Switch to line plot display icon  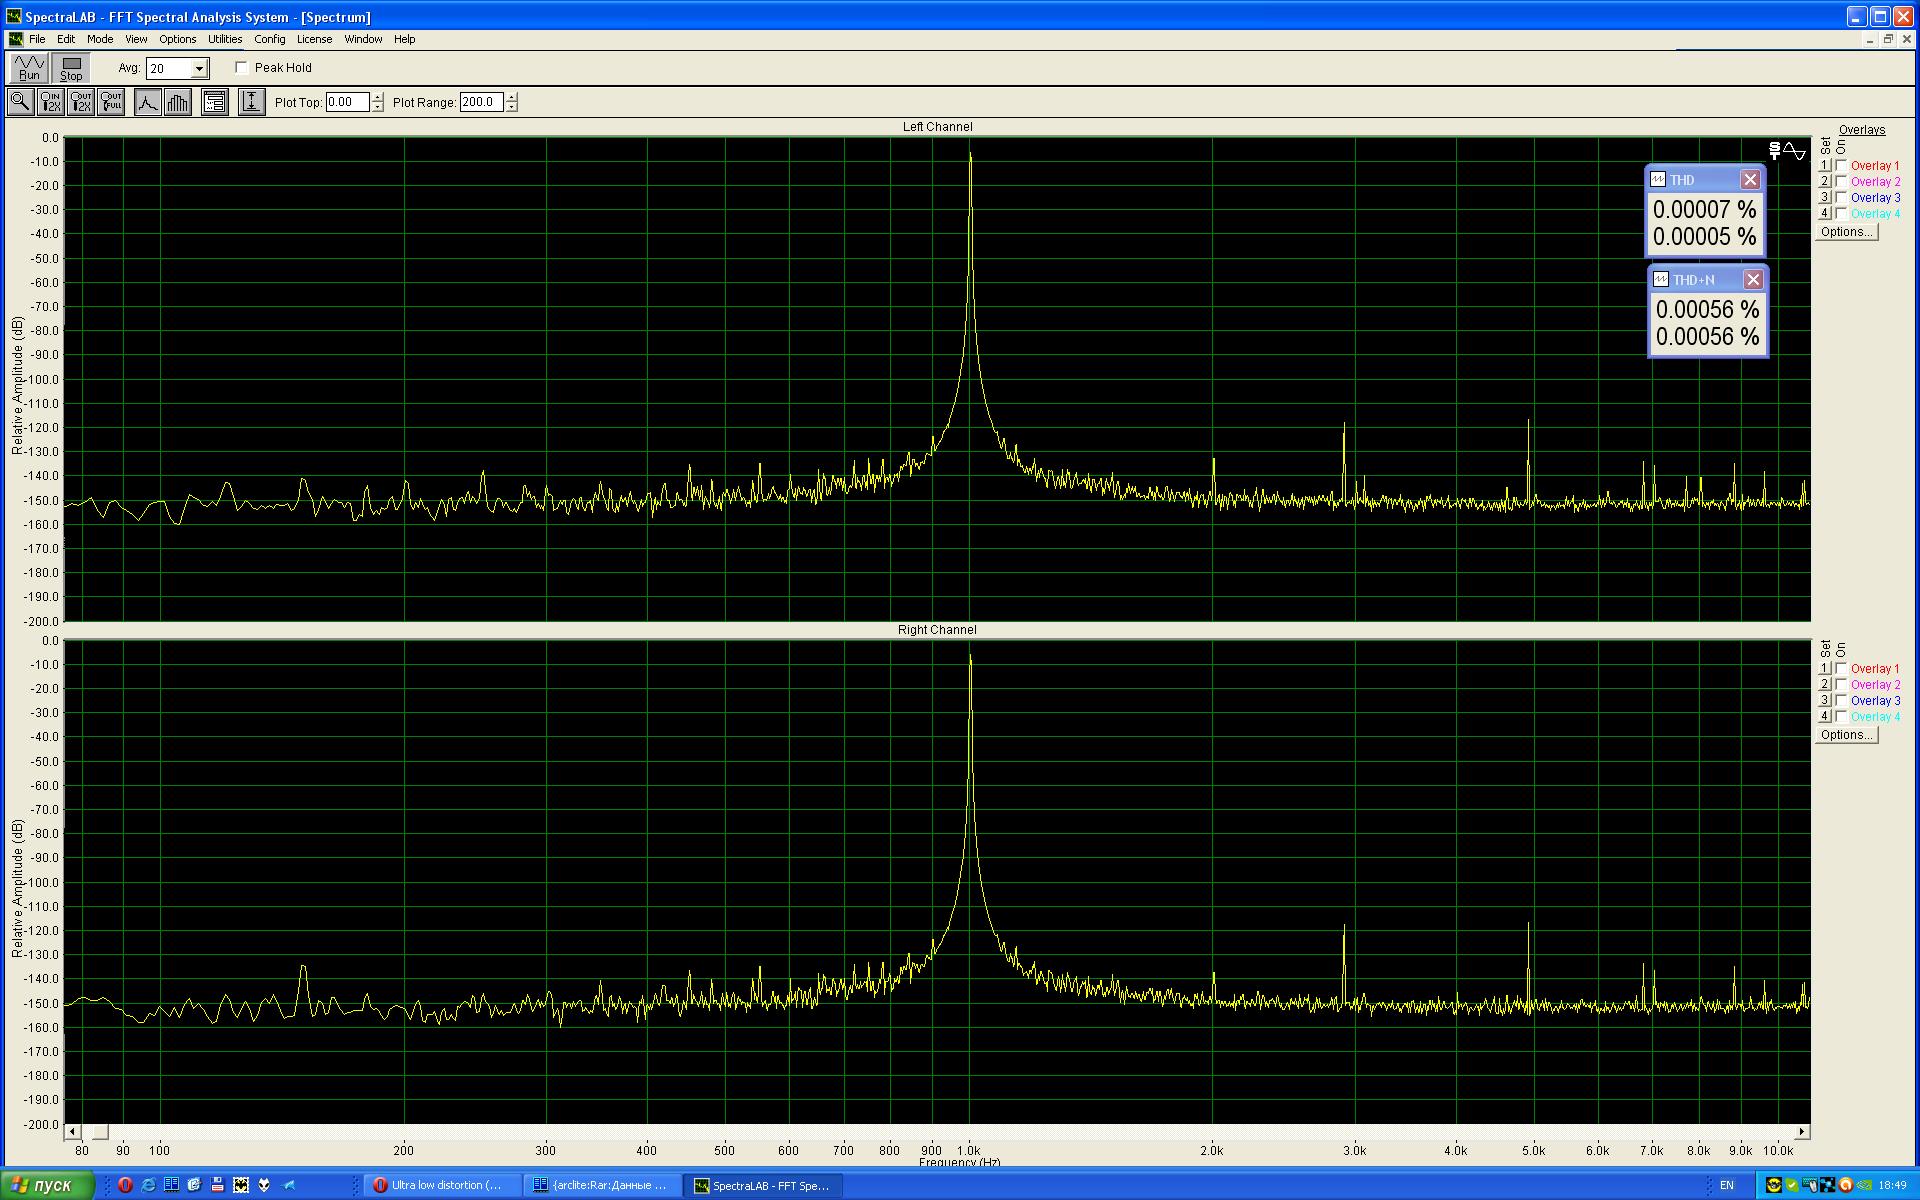click(x=148, y=102)
